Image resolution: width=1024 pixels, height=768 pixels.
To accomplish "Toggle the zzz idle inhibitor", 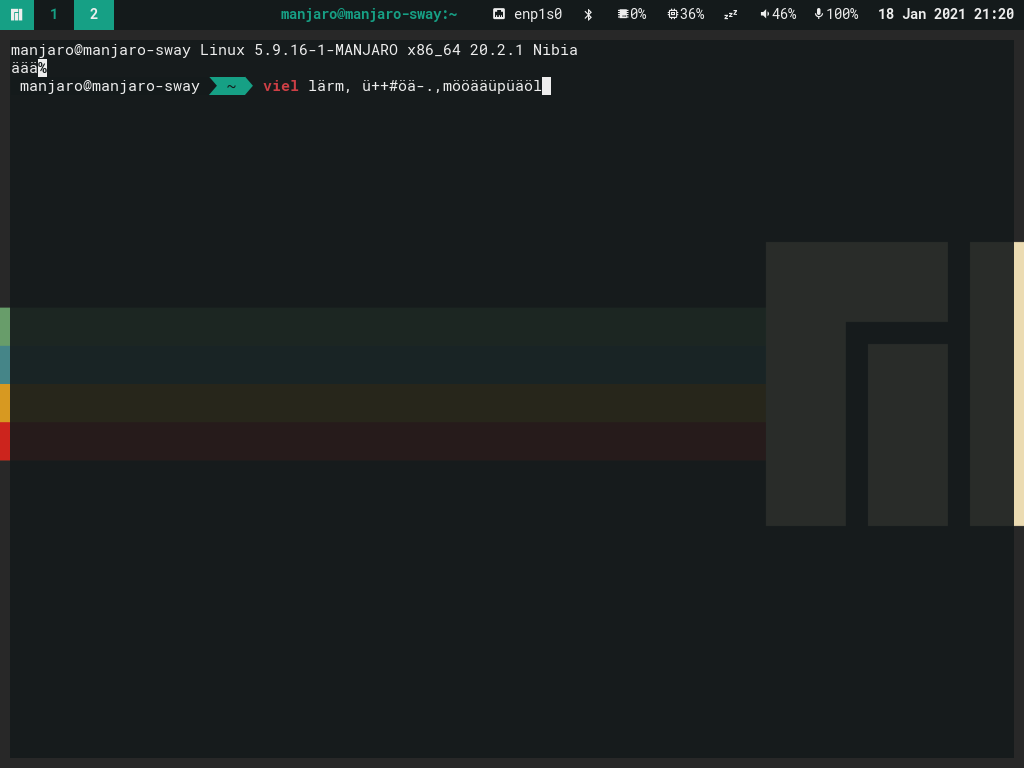I will point(733,14).
